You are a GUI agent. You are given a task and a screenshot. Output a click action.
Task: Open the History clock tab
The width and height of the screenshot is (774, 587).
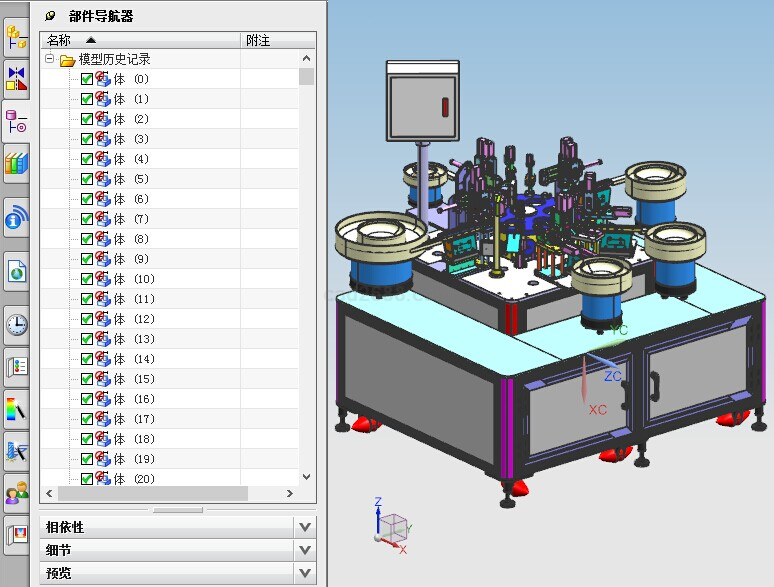pyautogui.click(x=16, y=324)
